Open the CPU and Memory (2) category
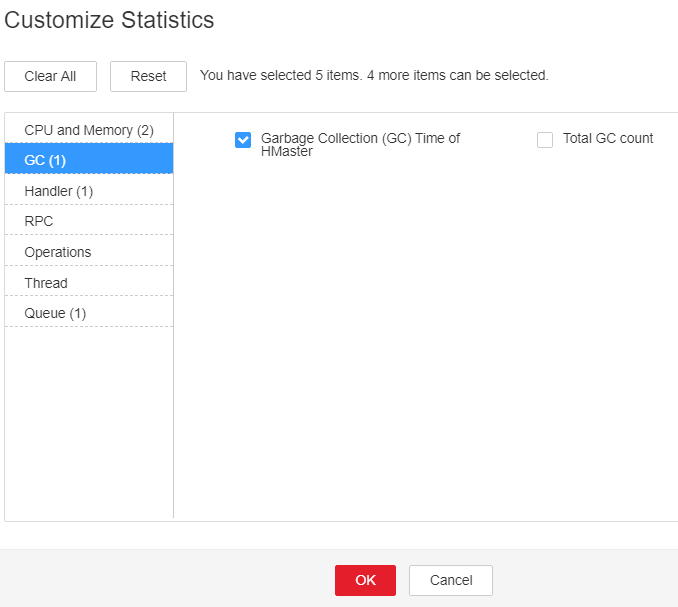The height and width of the screenshot is (607, 678). tap(89, 130)
